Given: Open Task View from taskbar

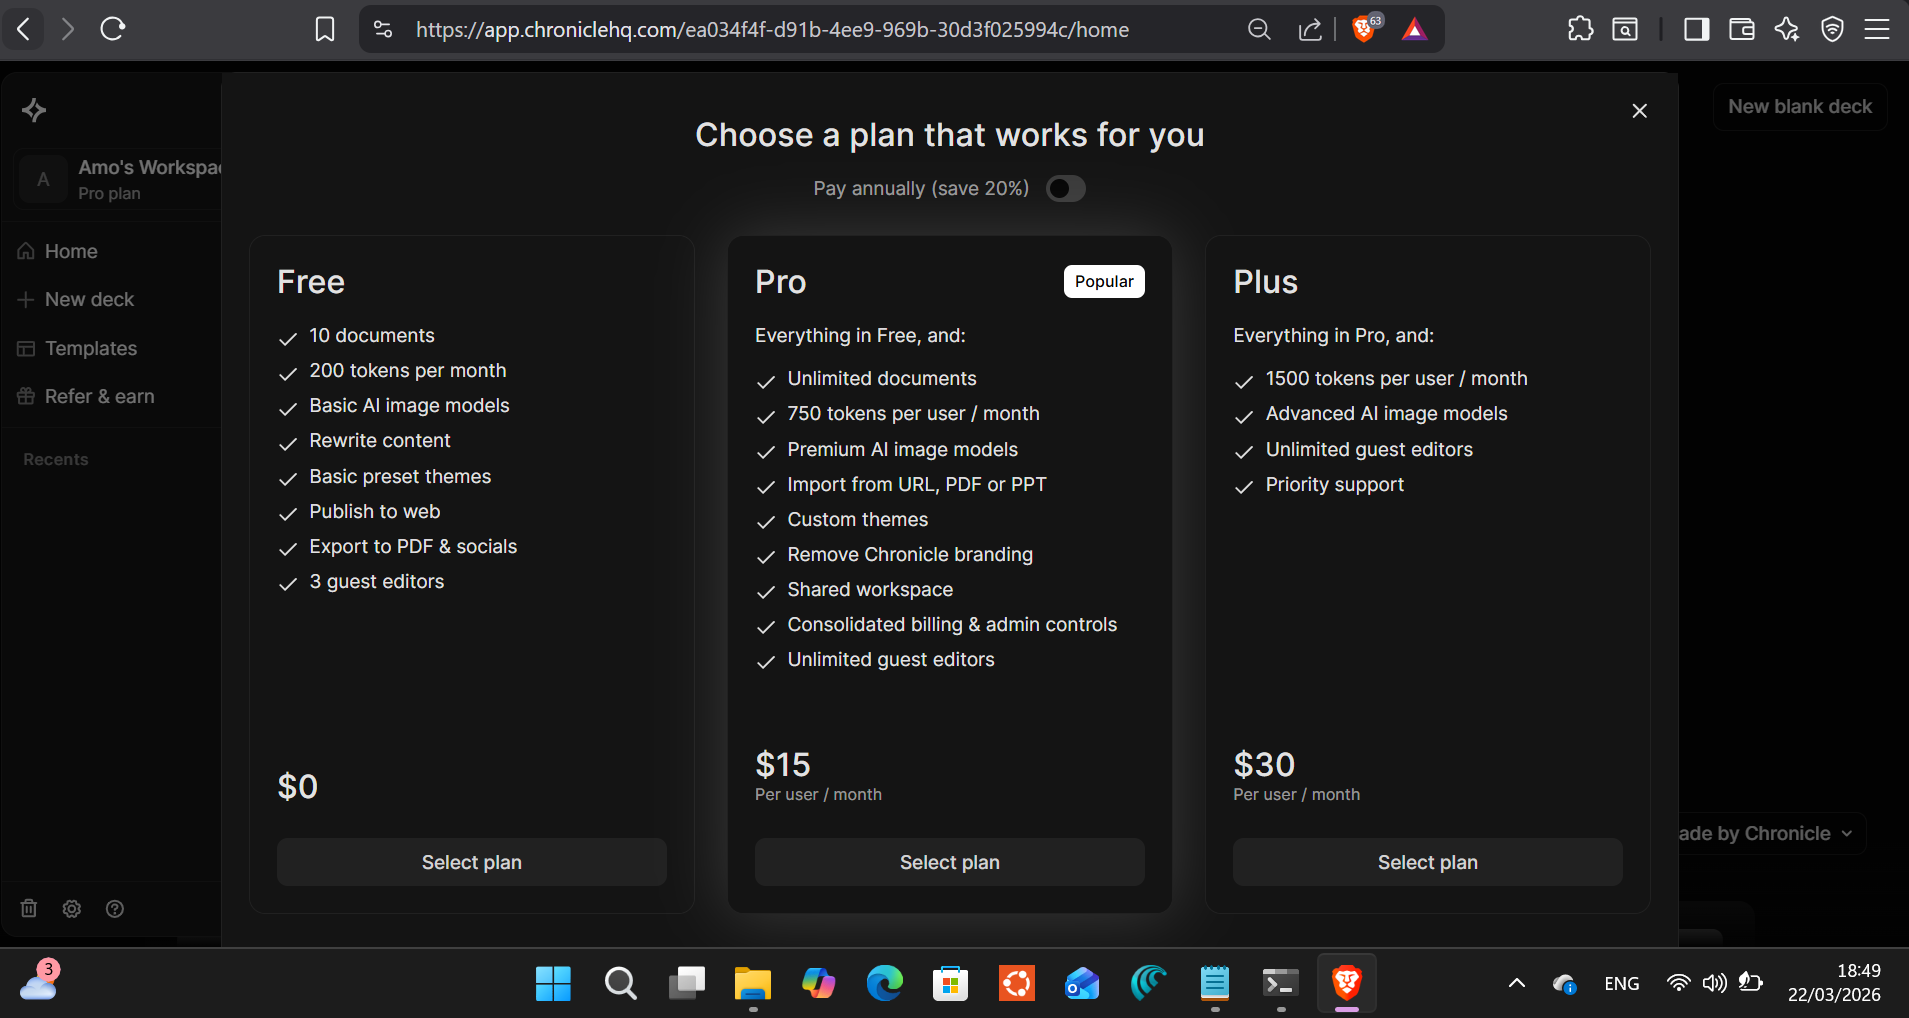Looking at the screenshot, I should [x=686, y=984].
